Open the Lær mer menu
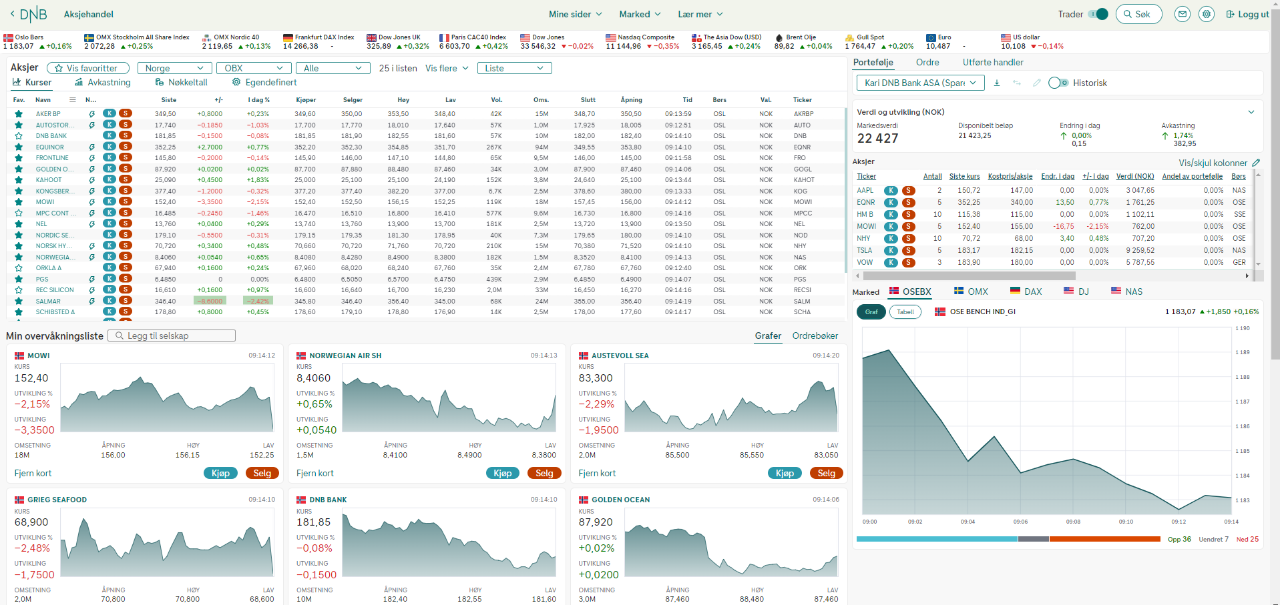Image resolution: width=1280 pixels, height=605 pixels. pos(701,15)
